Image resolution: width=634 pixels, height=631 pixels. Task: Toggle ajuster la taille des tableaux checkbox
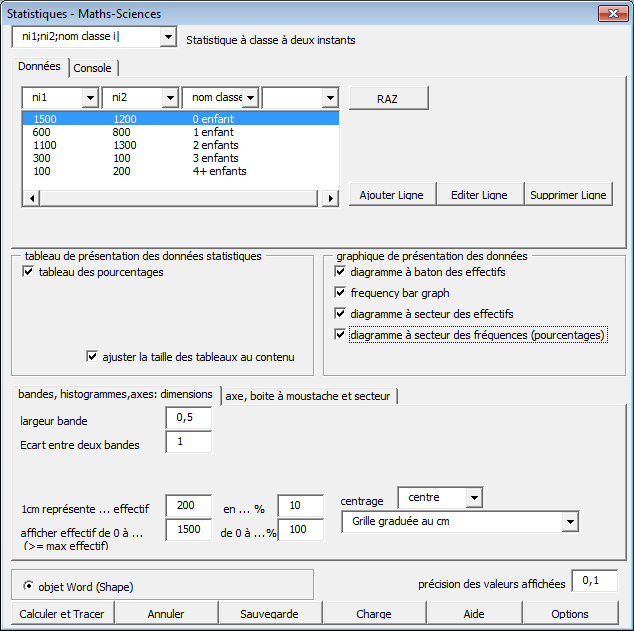[92, 357]
